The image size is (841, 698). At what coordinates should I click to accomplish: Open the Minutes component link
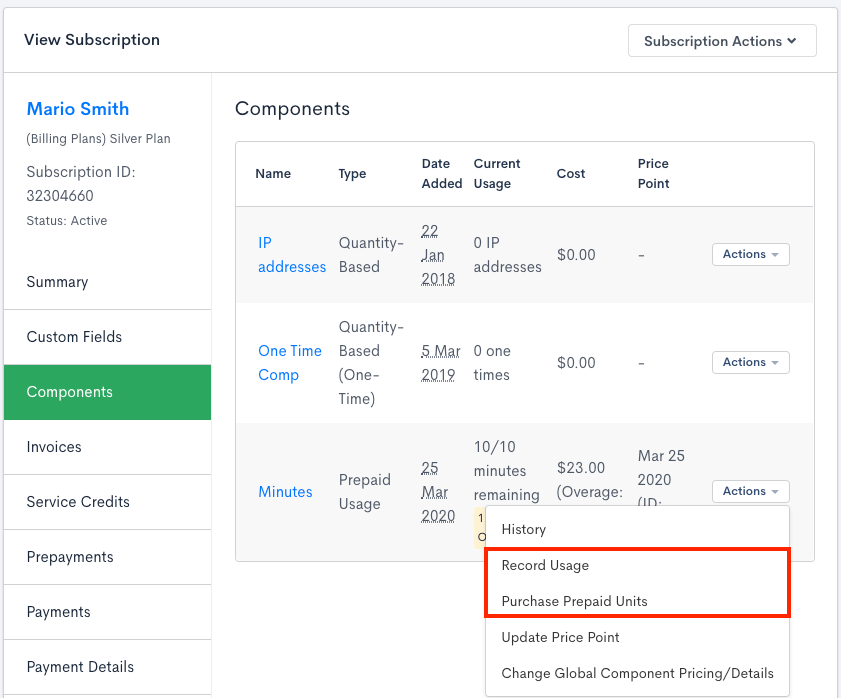(285, 492)
